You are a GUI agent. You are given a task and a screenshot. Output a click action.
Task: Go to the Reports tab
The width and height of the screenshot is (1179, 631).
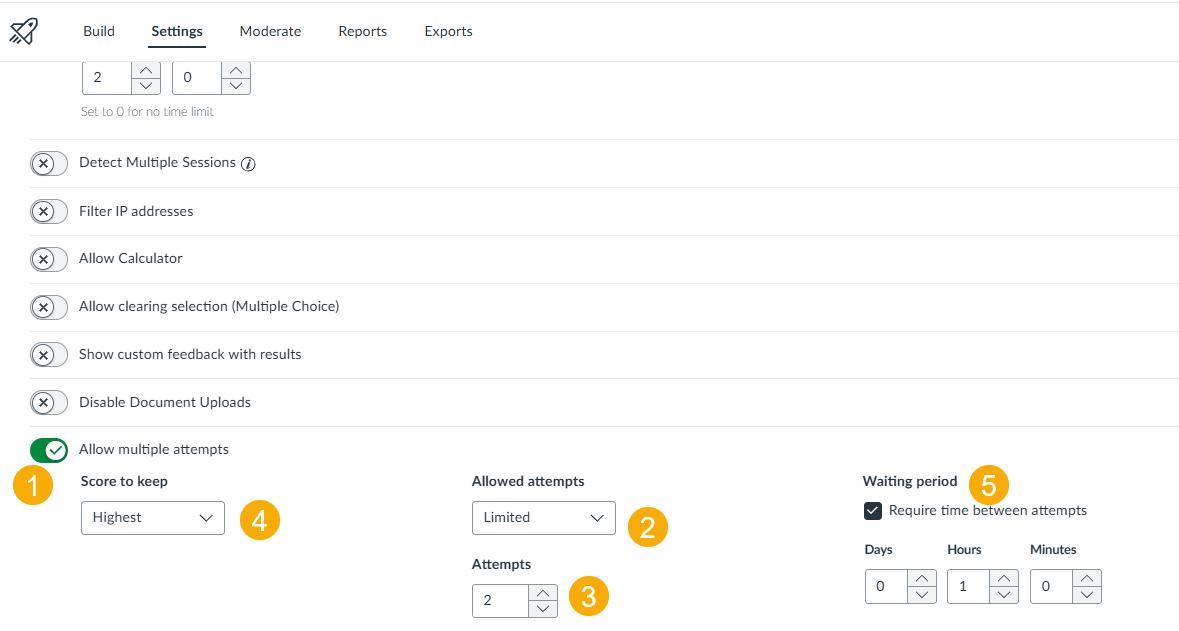[362, 31]
